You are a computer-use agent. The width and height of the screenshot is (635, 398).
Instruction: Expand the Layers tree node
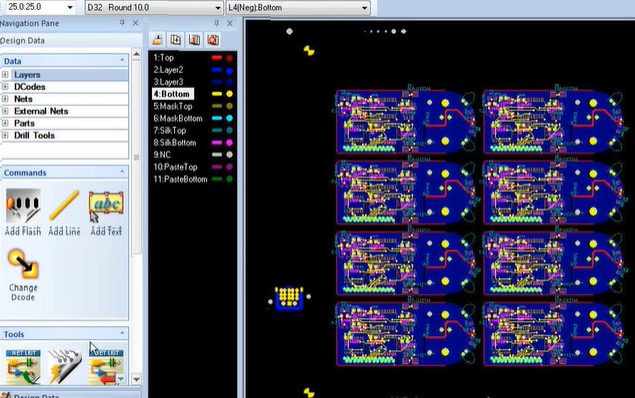(5, 74)
